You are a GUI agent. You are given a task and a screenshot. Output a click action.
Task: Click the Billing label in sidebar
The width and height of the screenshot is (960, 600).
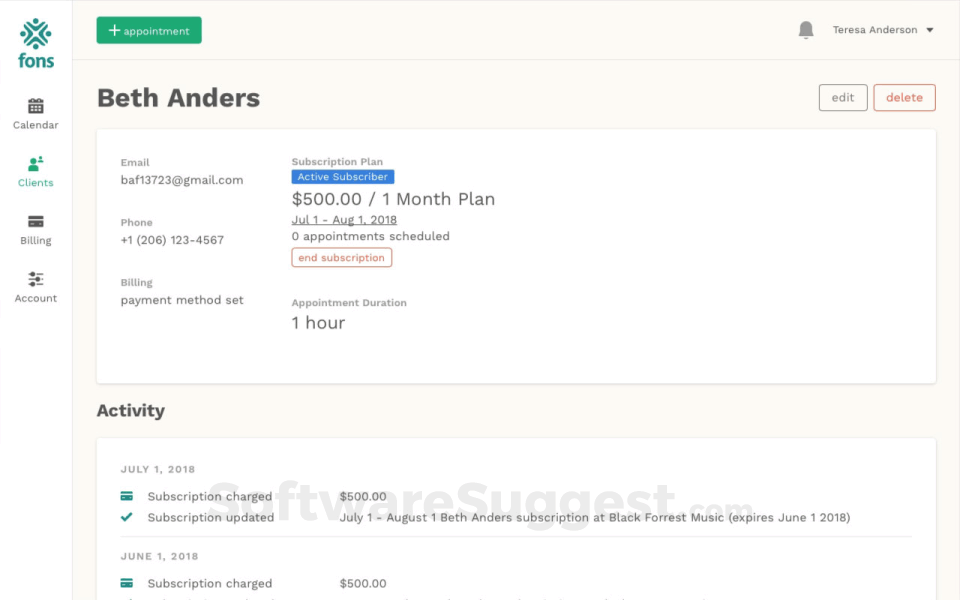tap(36, 241)
